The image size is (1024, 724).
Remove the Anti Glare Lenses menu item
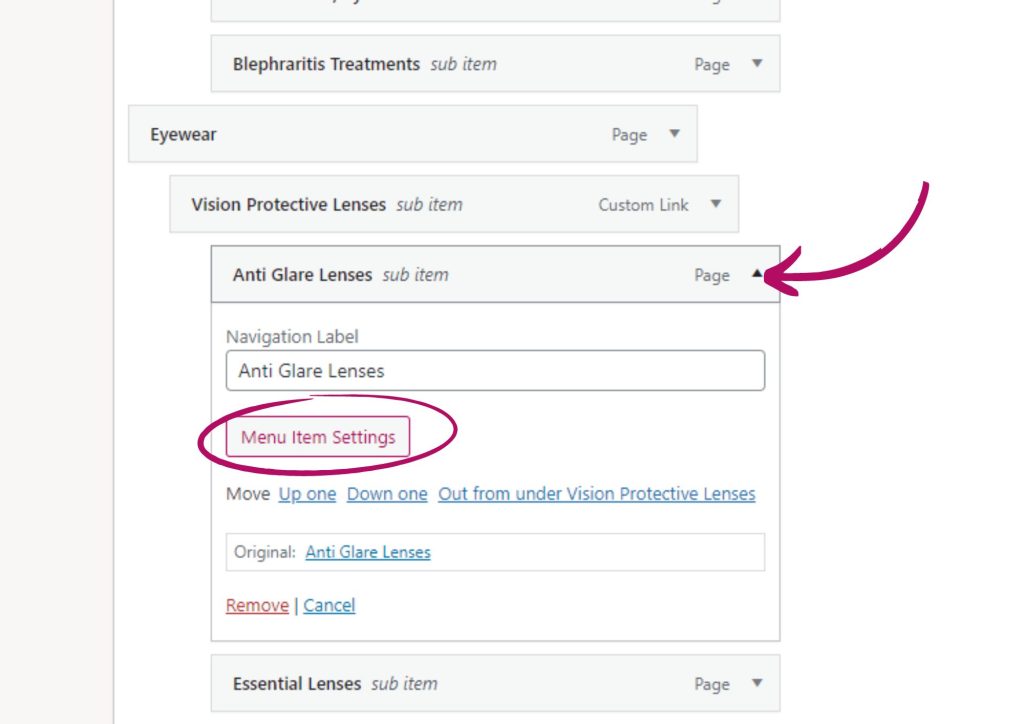click(257, 605)
